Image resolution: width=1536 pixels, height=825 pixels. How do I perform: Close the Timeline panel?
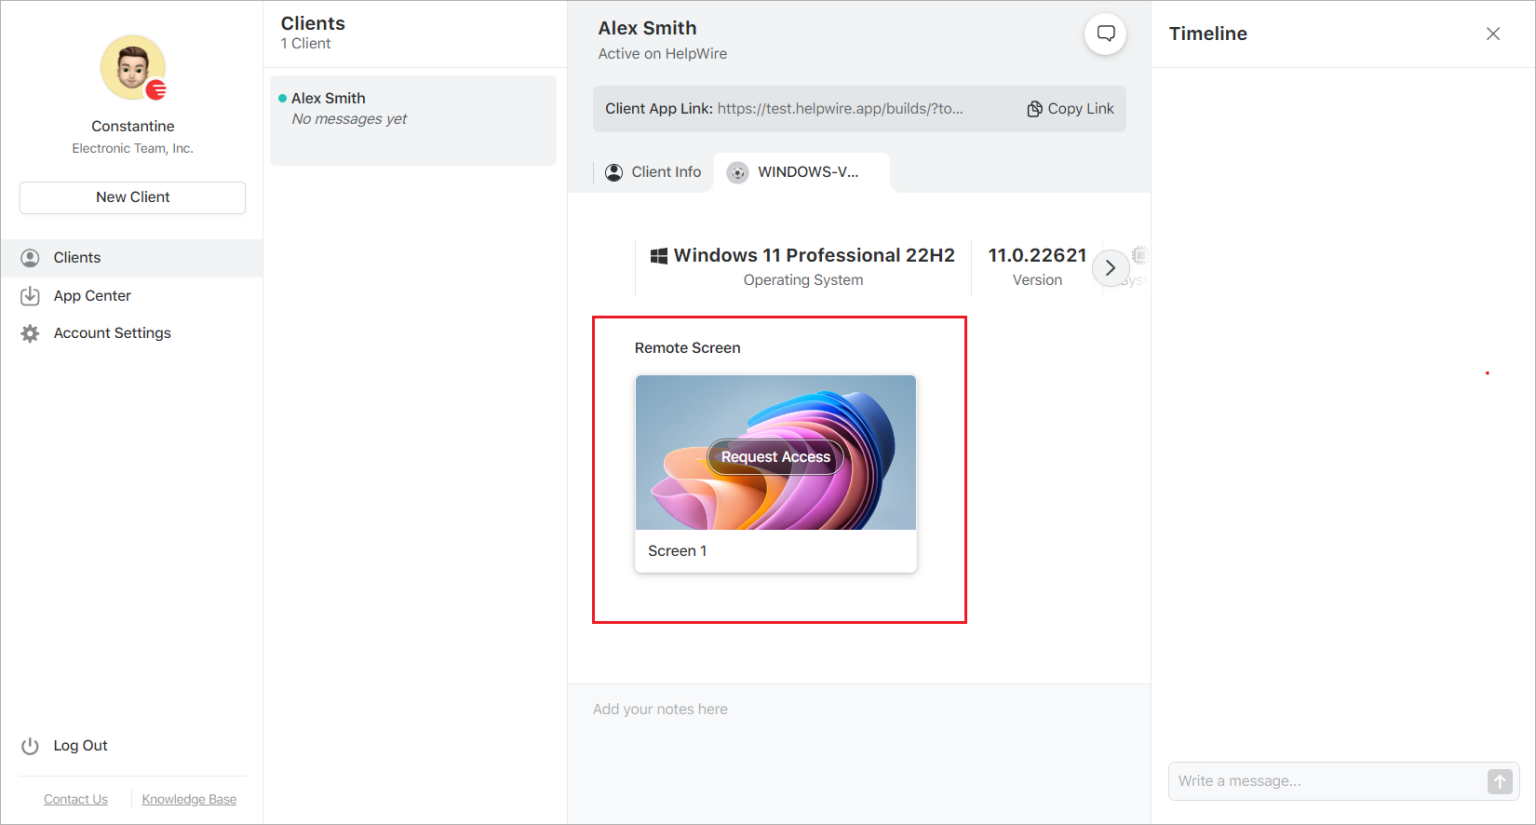[1493, 33]
